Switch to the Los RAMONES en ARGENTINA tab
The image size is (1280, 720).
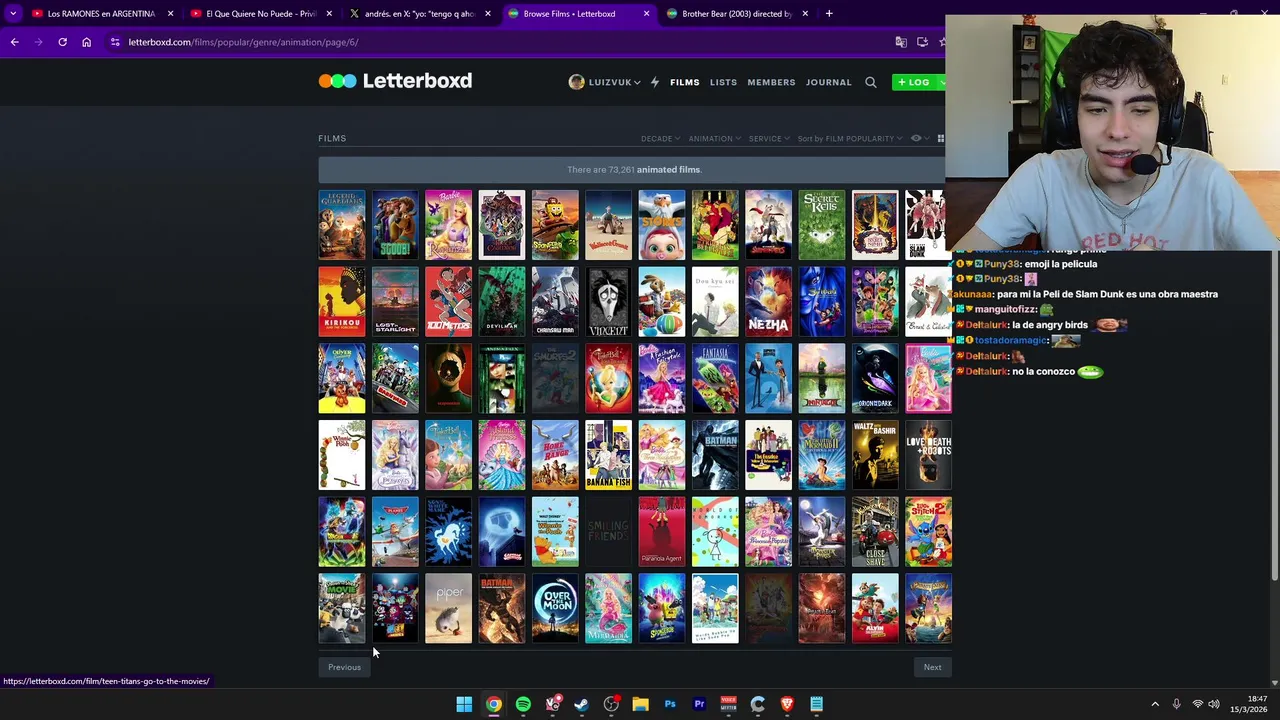pos(101,14)
